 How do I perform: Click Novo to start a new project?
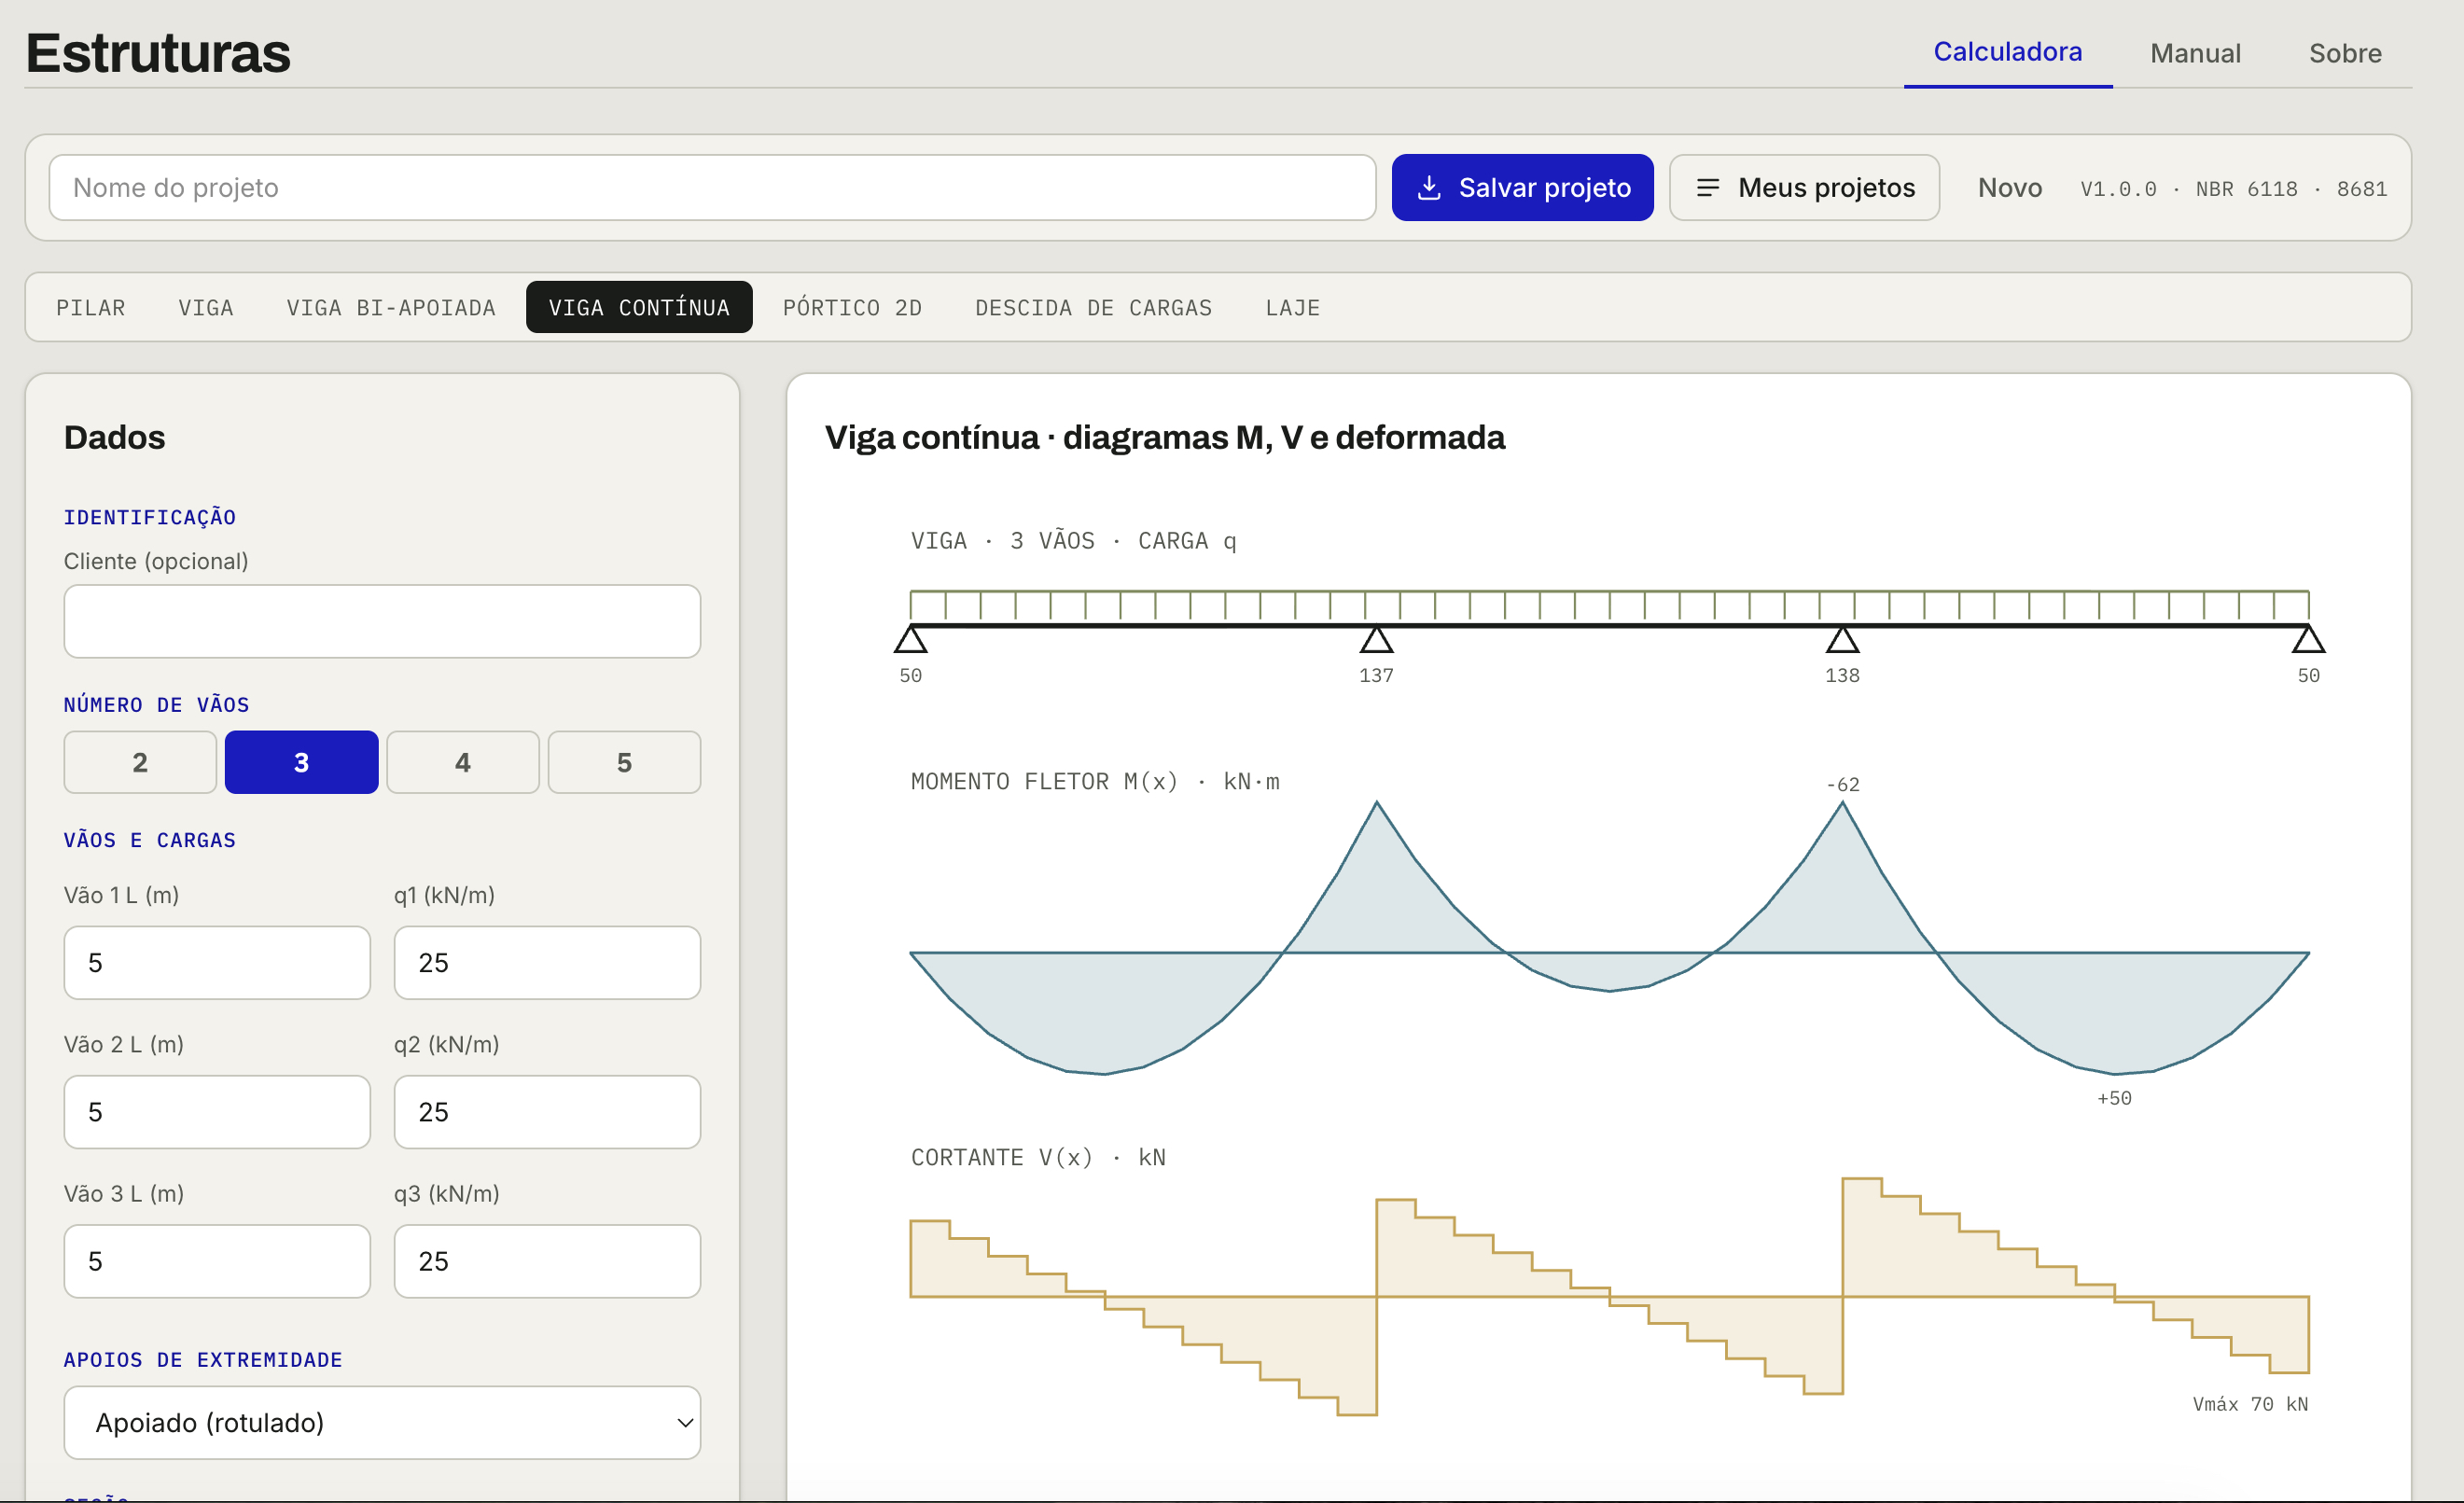(x=2010, y=188)
